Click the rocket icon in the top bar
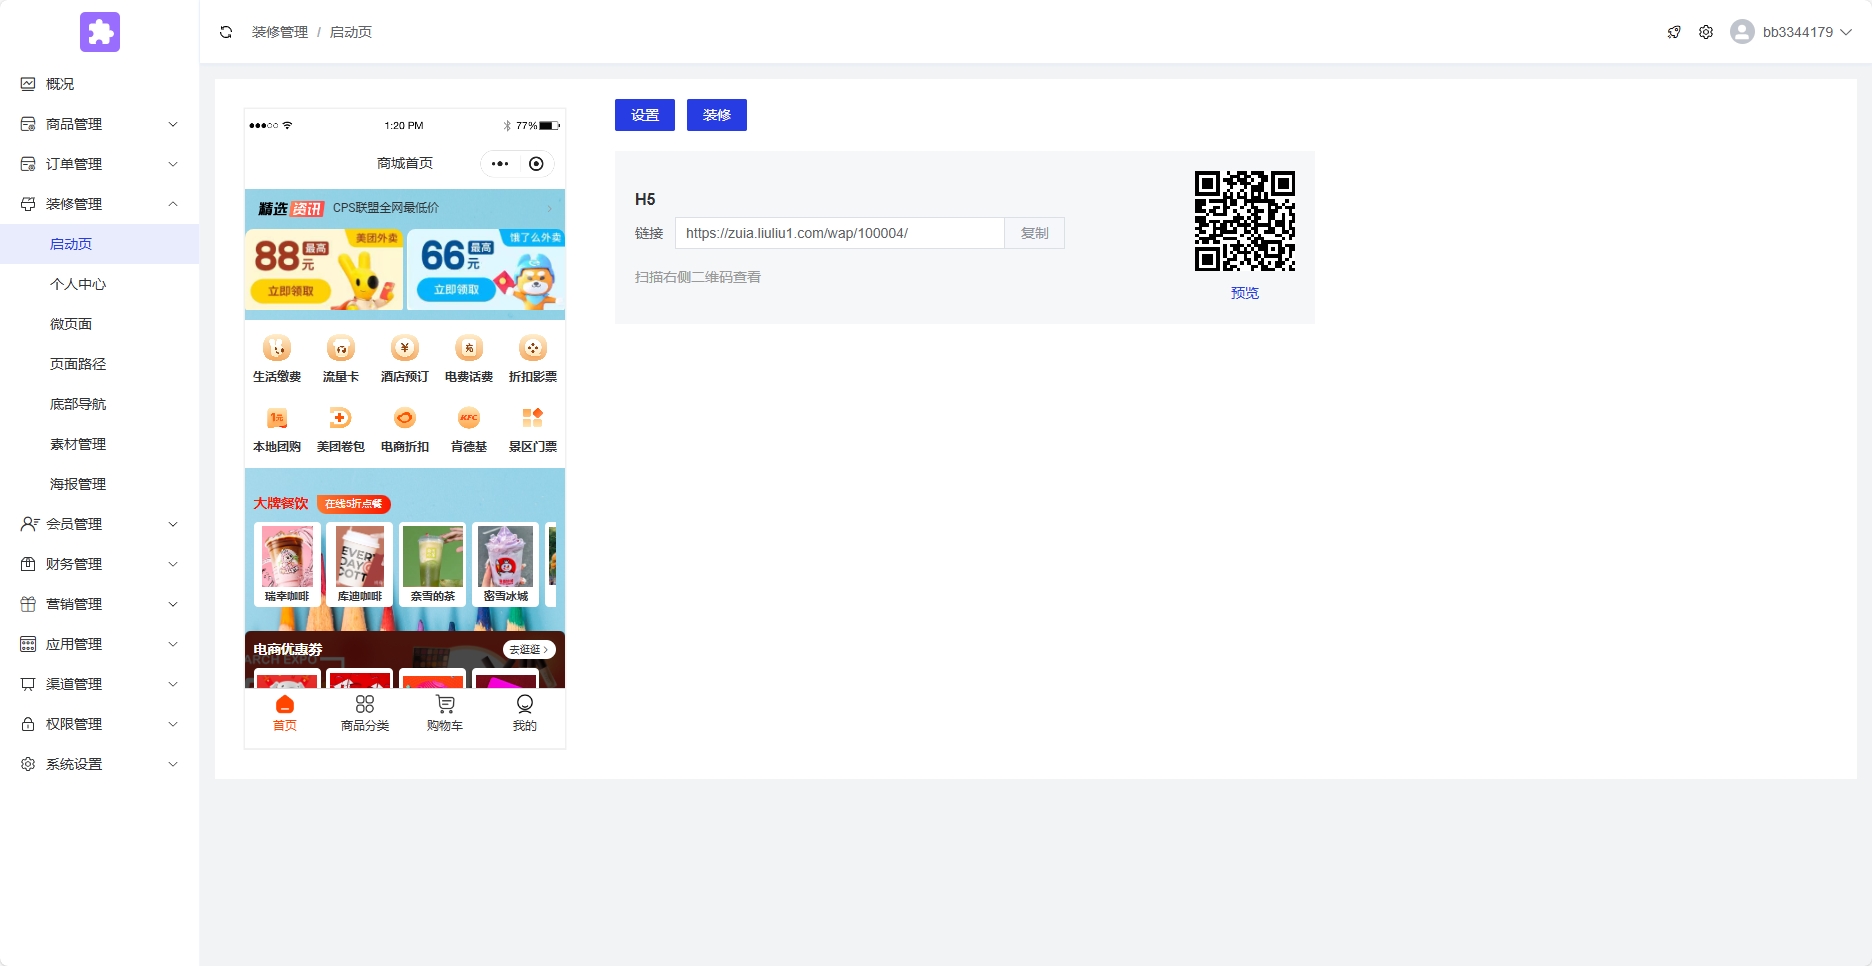 (1674, 32)
